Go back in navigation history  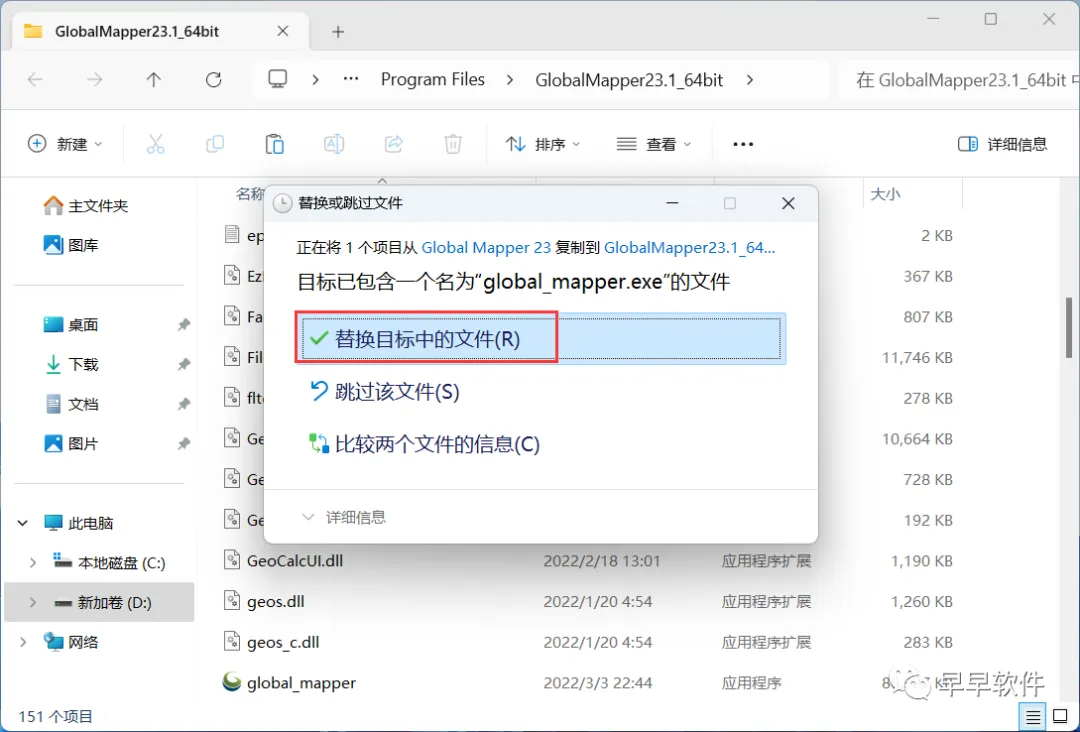pyautogui.click(x=35, y=80)
